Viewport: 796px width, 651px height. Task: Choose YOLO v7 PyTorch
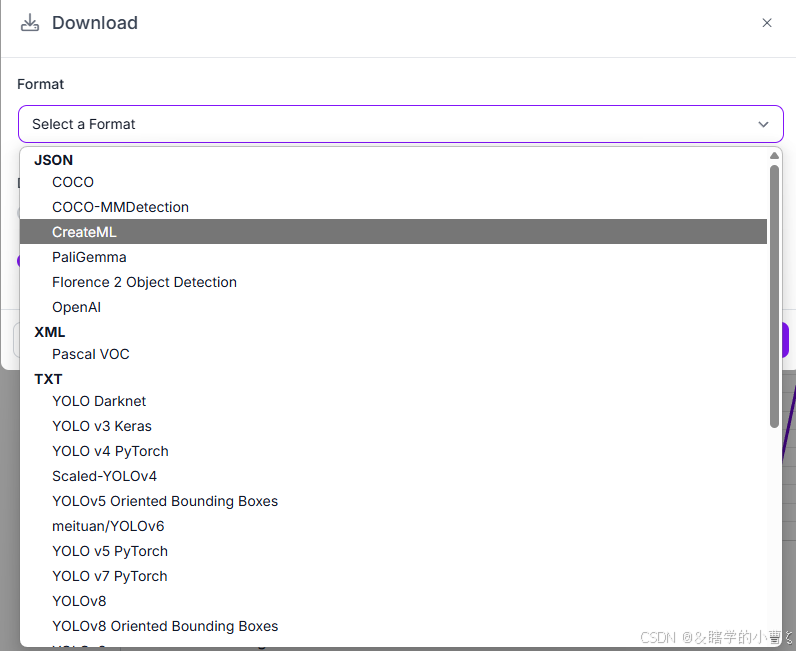pyautogui.click(x=393, y=576)
